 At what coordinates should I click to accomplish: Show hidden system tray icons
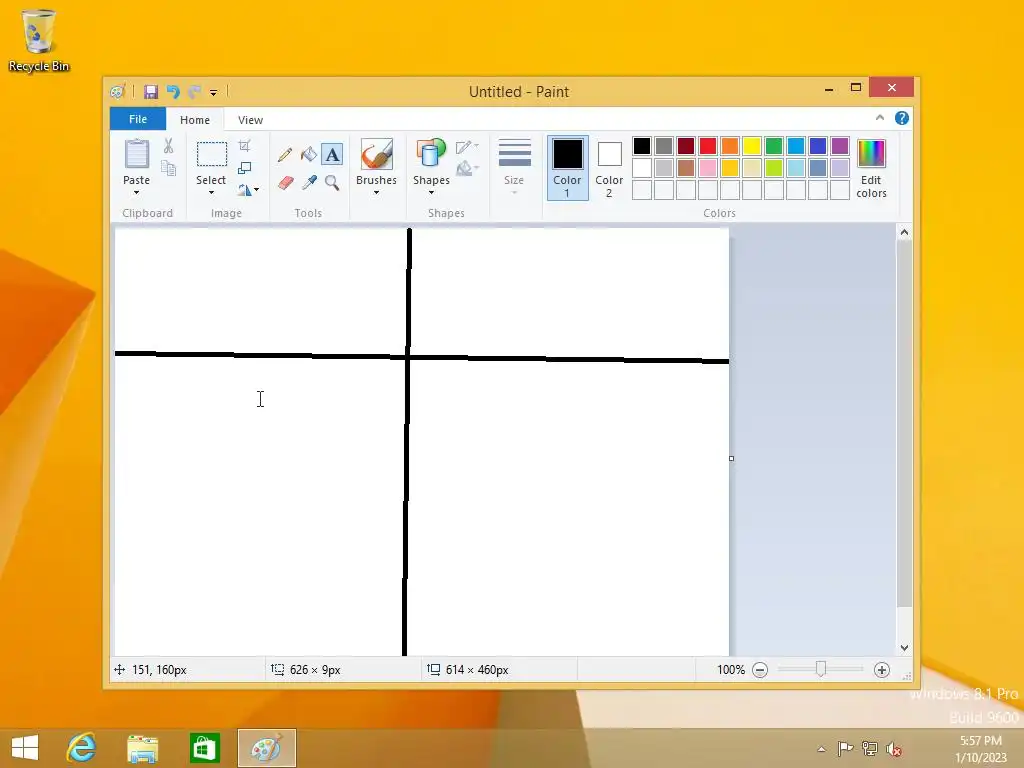click(x=822, y=749)
